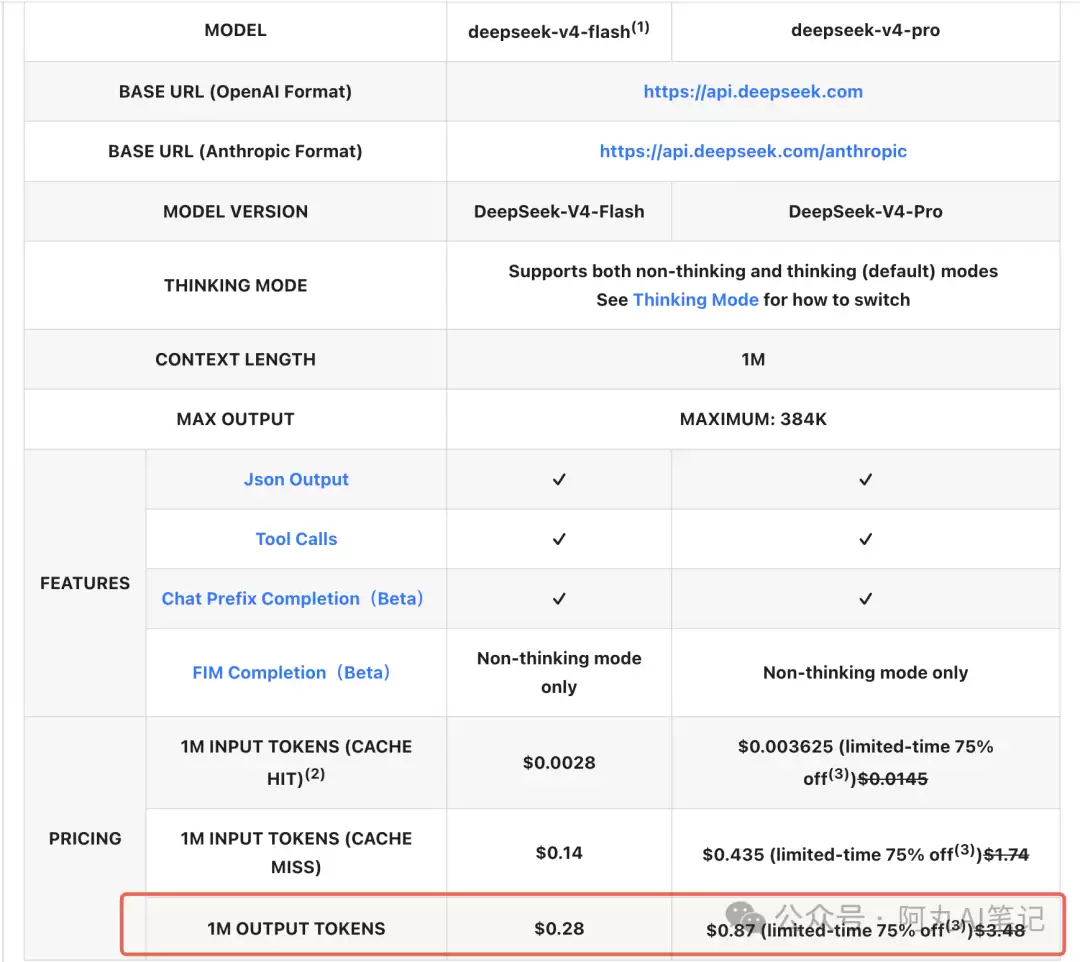
Task: Click the BASE URL (Anthropic Format) label
Action: tap(236, 151)
